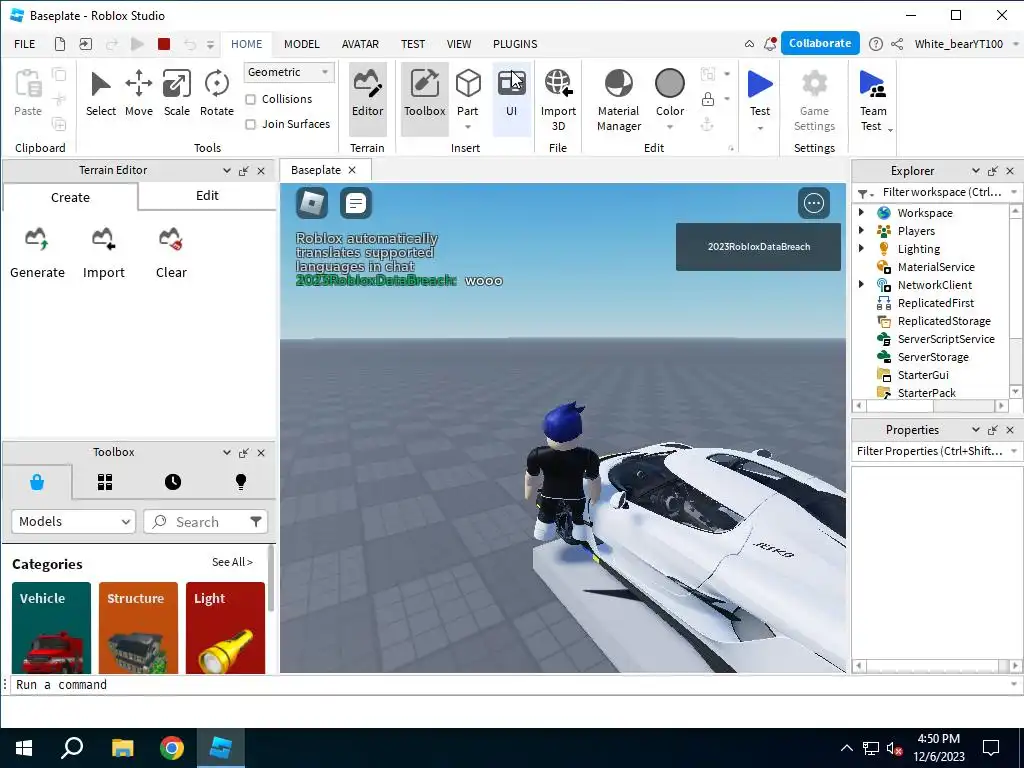Open the Structure category card
The image size is (1024, 768).
click(138, 628)
